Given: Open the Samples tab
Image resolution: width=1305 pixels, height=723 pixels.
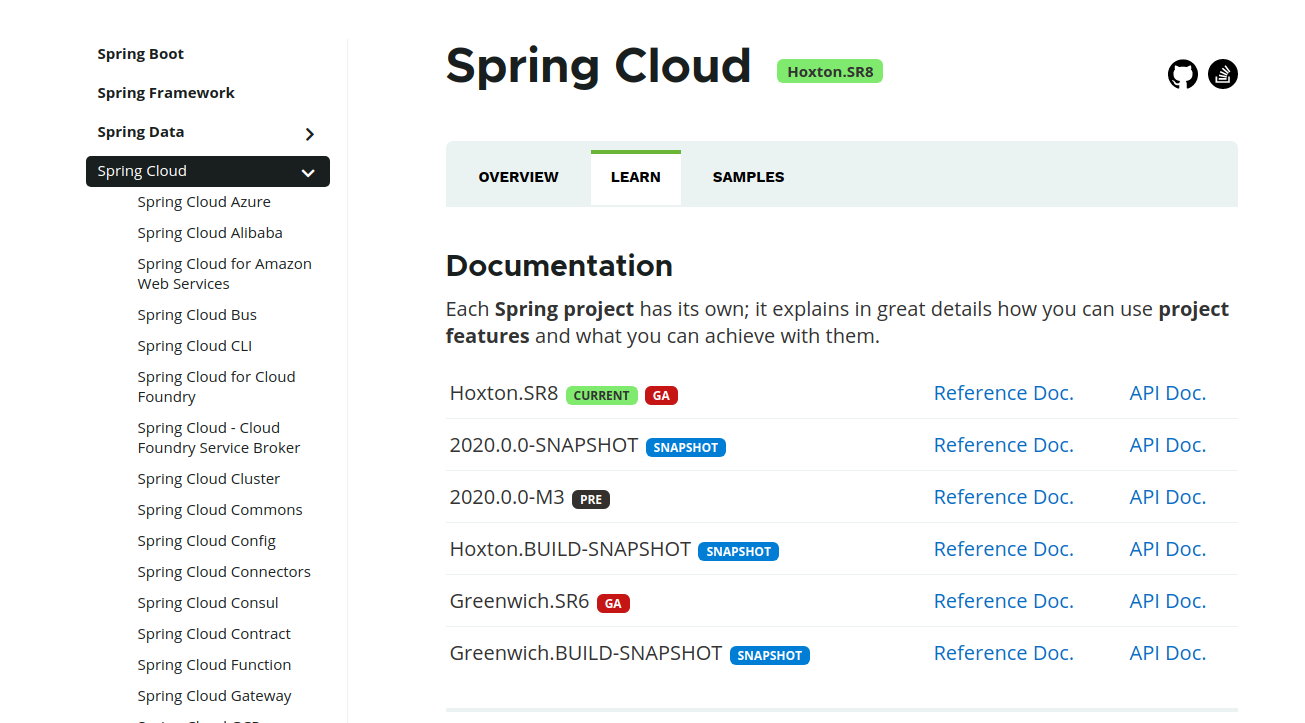Looking at the screenshot, I should click(748, 177).
